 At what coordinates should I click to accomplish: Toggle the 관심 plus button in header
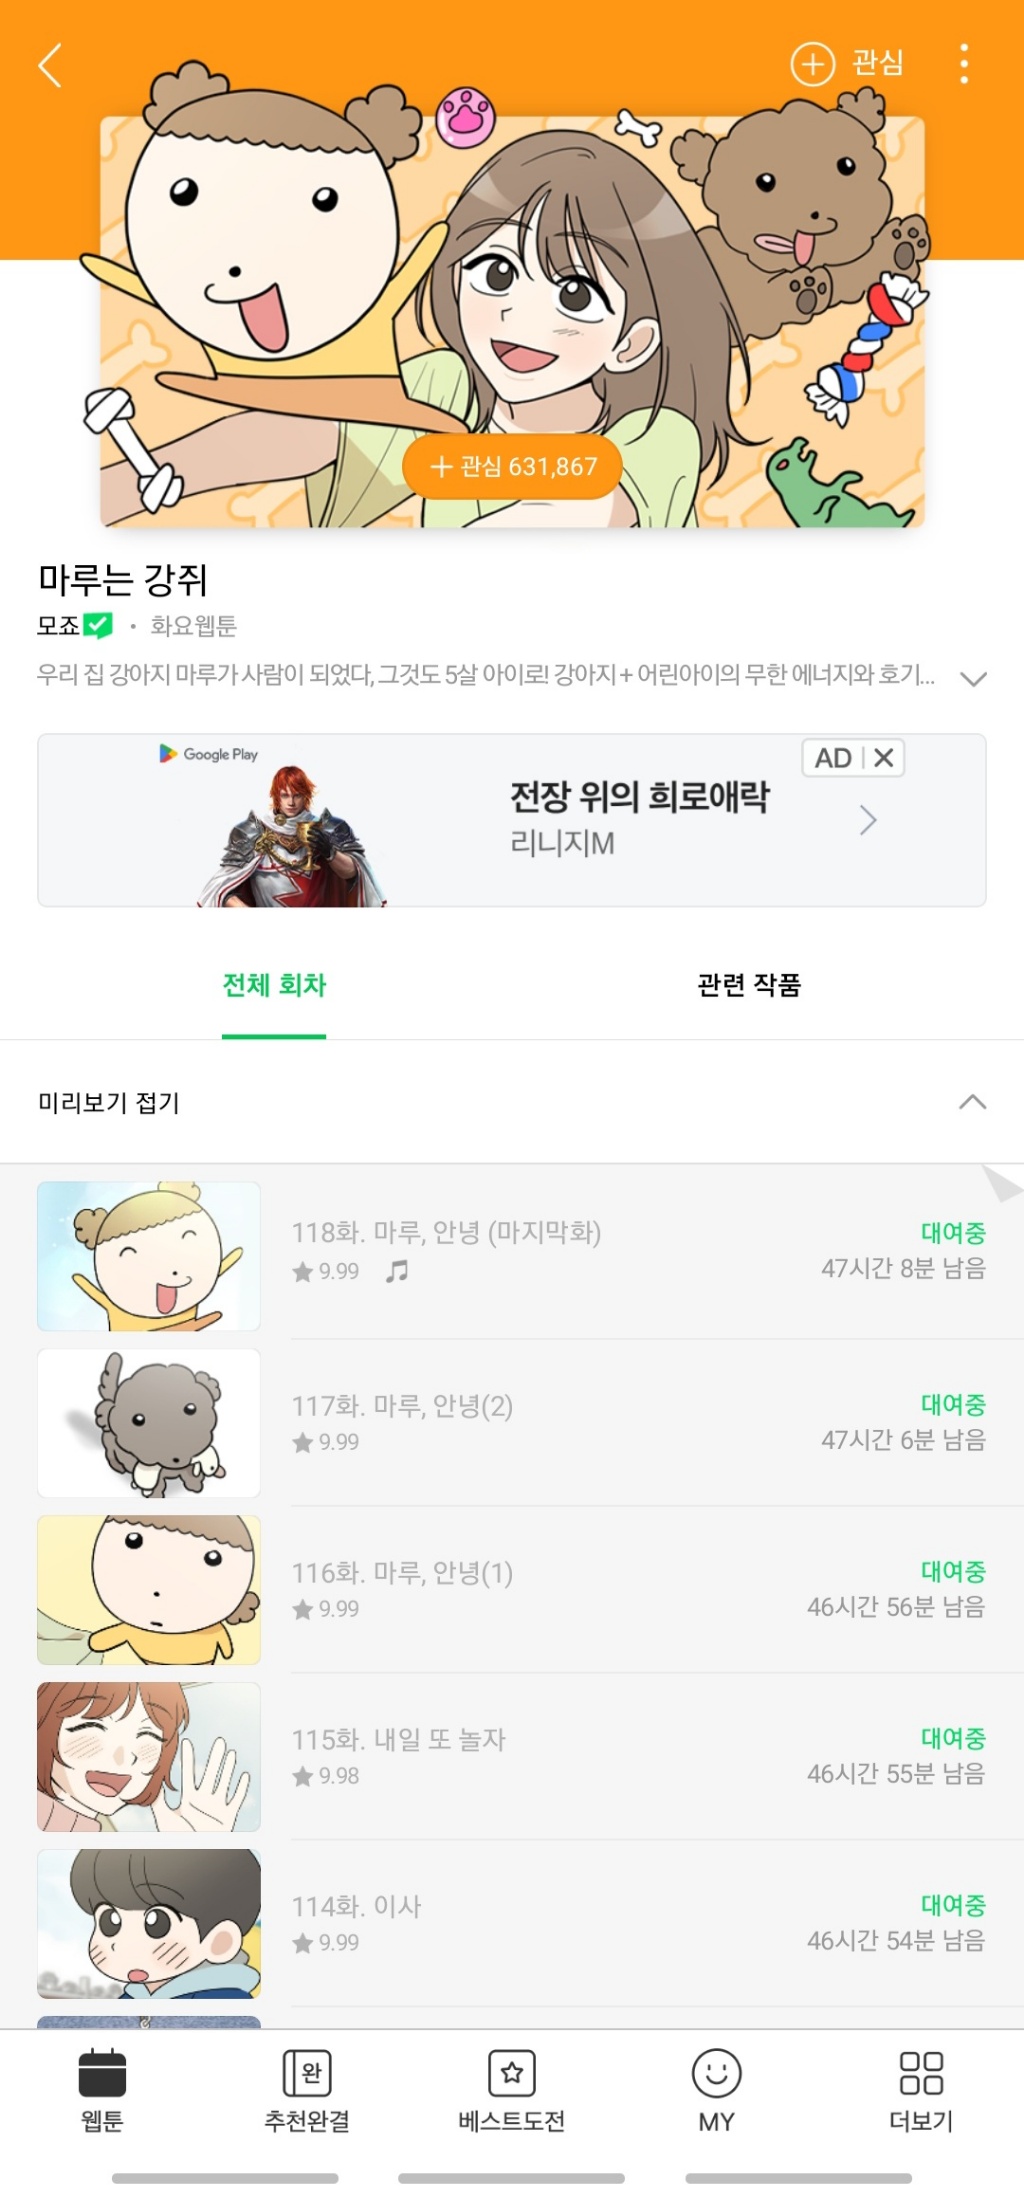(x=847, y=64)
